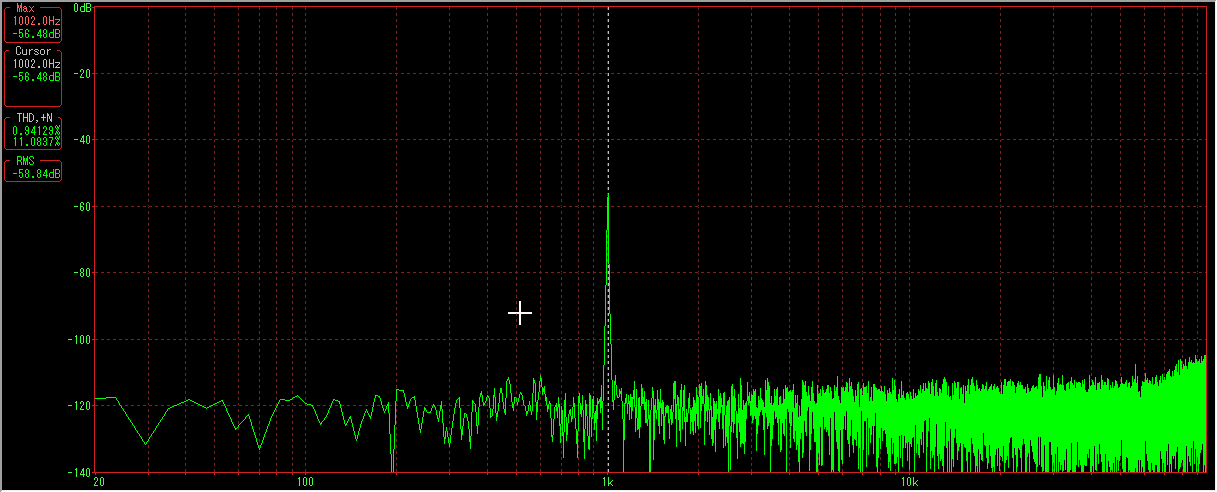Viewport: 1217px width, 492px height.
Task: Click the RMS reading -58.84dB
Action: point(37,174)
